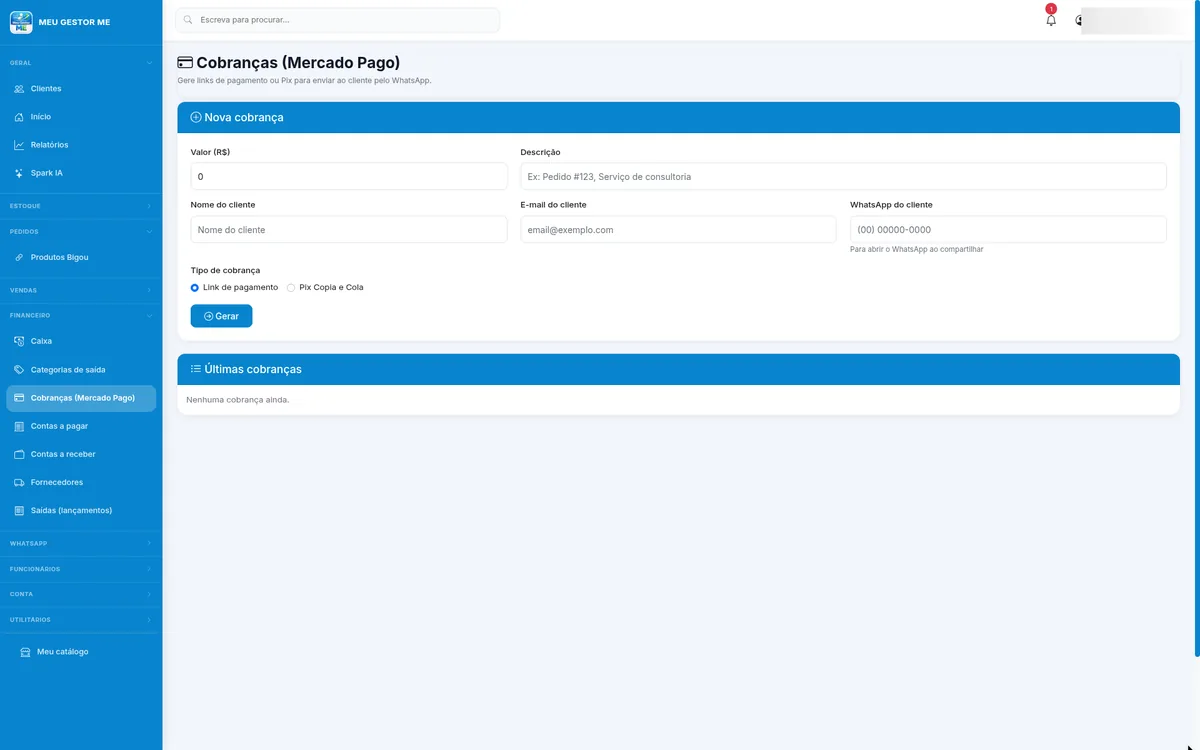
Task: Open the Contas a receber menu item
Action: click(x=81, y=454)
